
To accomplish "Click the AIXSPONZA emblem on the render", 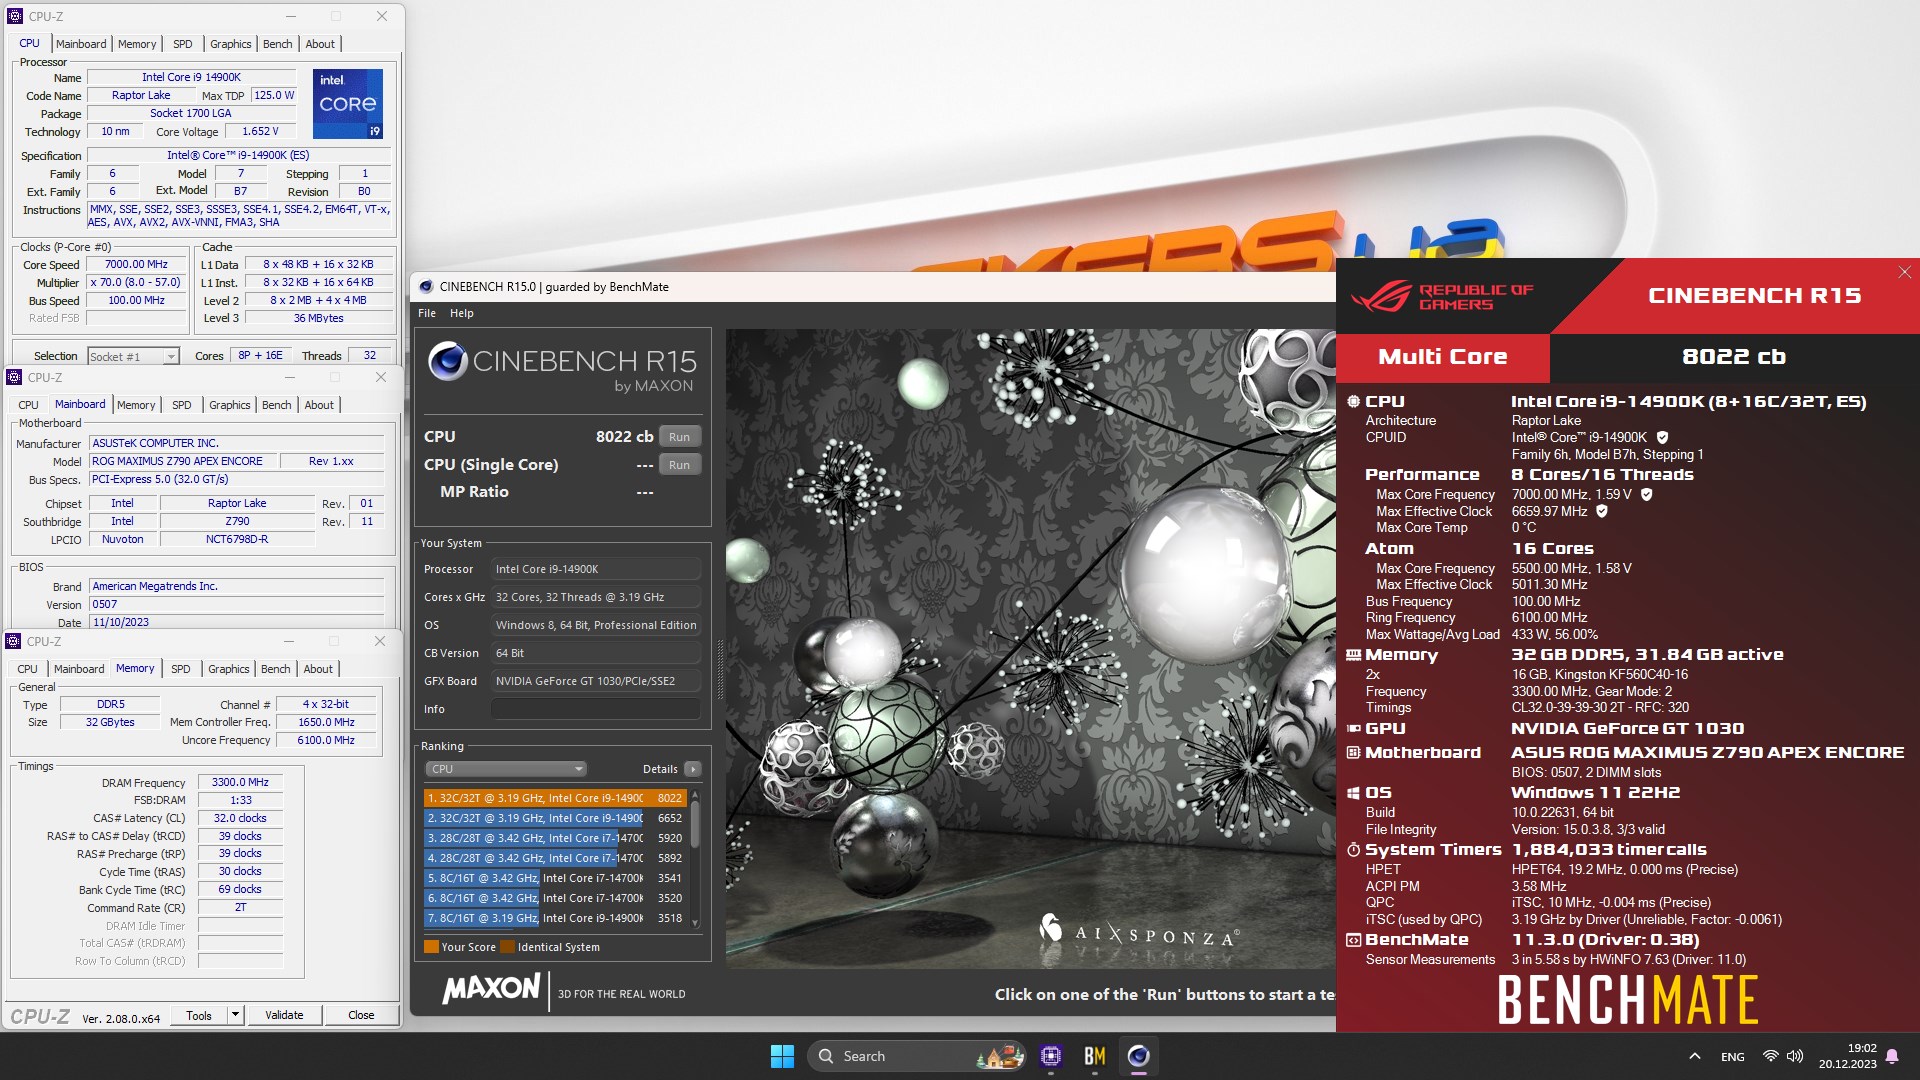I will (1050, 928).
